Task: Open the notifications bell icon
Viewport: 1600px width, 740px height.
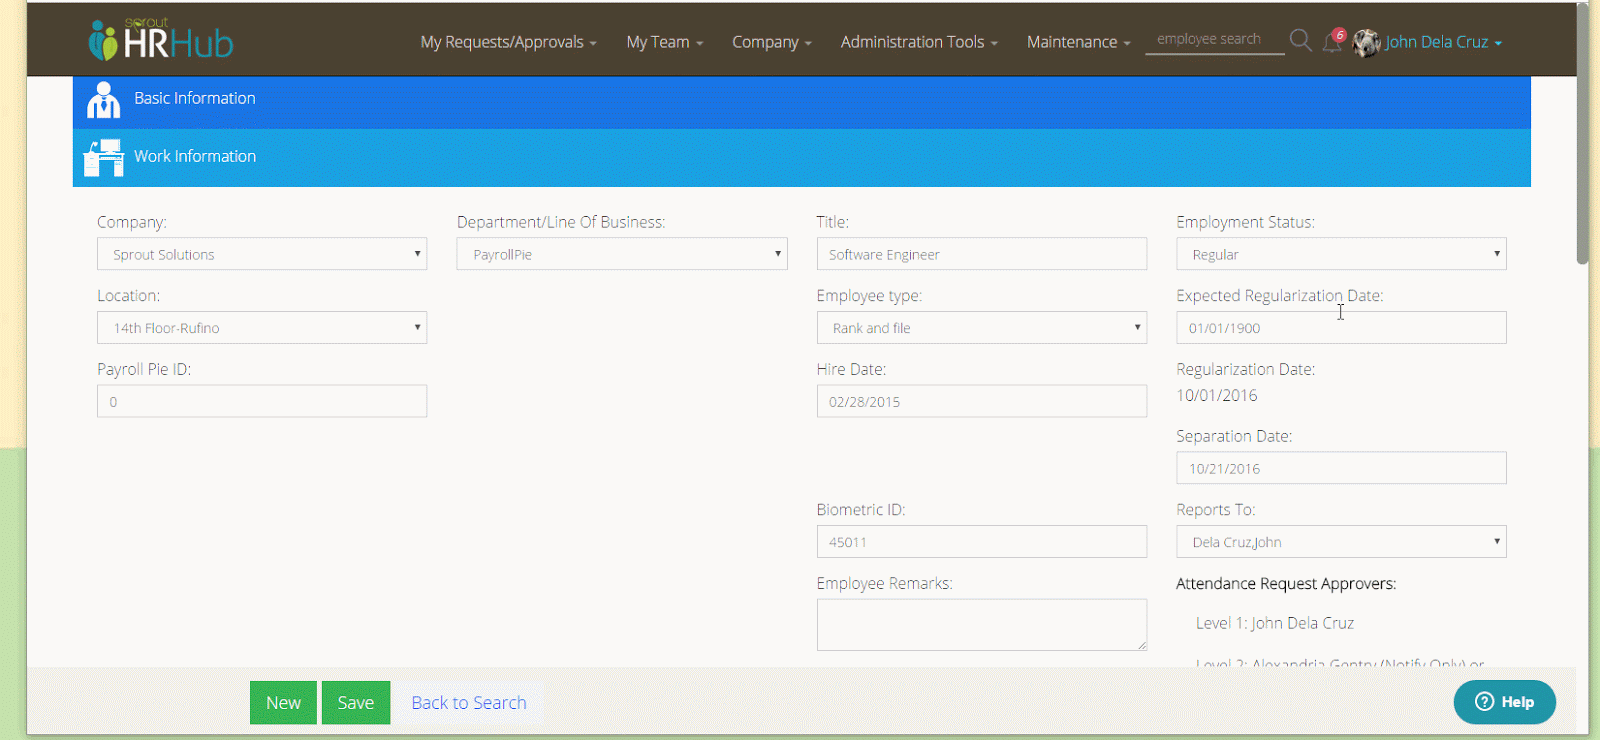Action: click(1333, 41)
